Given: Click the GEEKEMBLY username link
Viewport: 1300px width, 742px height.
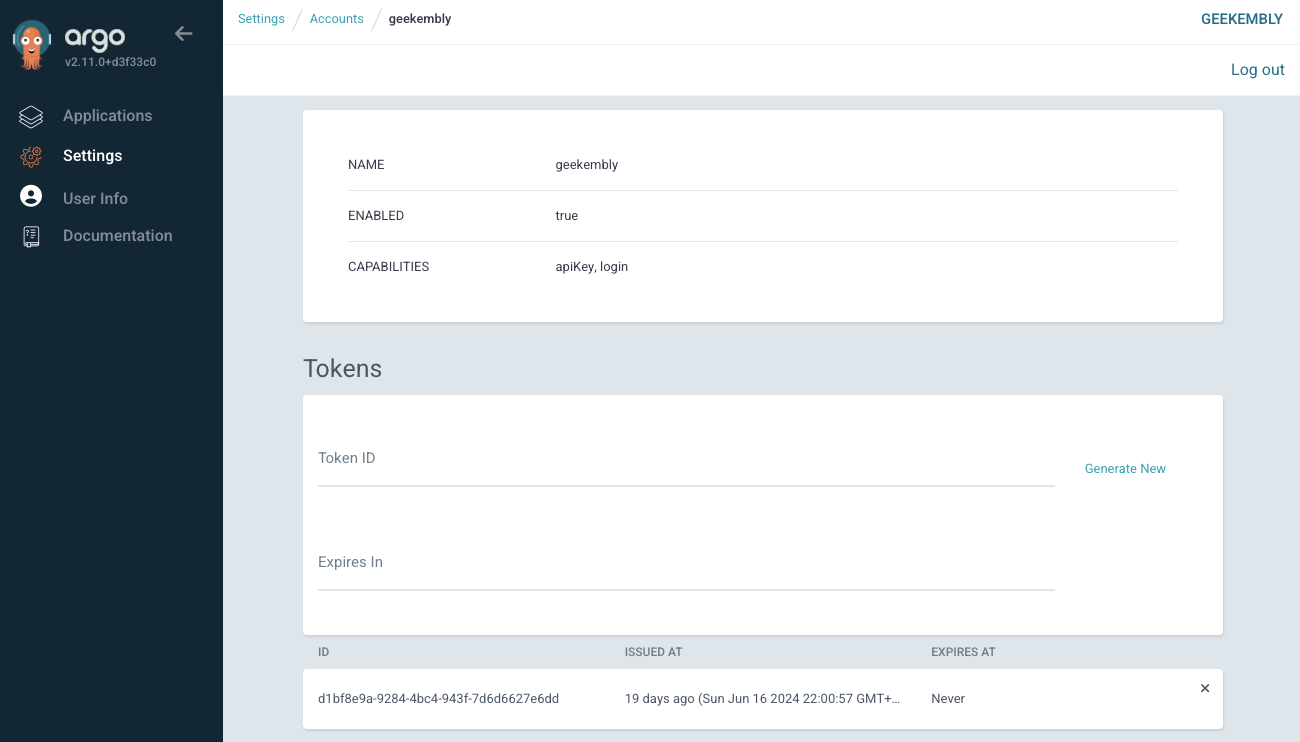Looking at the screenshot, I should coord(1242,18).
